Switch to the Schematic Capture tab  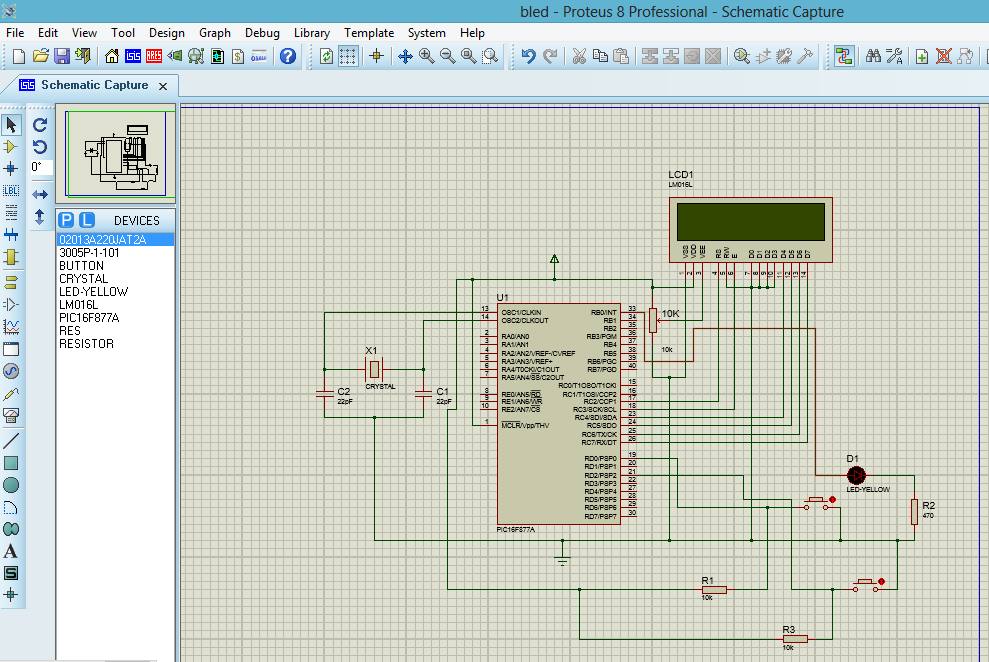[94, 85]
